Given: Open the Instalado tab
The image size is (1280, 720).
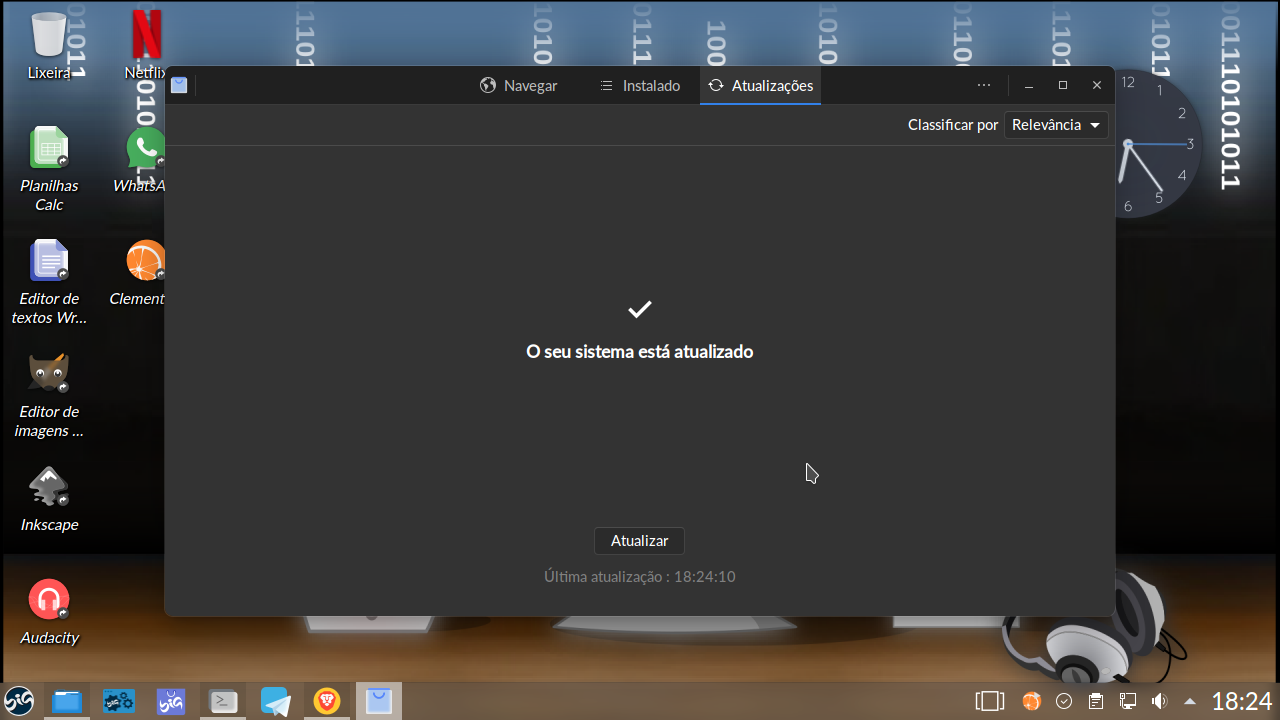Looking at the screenshot, I should (639, 86).
